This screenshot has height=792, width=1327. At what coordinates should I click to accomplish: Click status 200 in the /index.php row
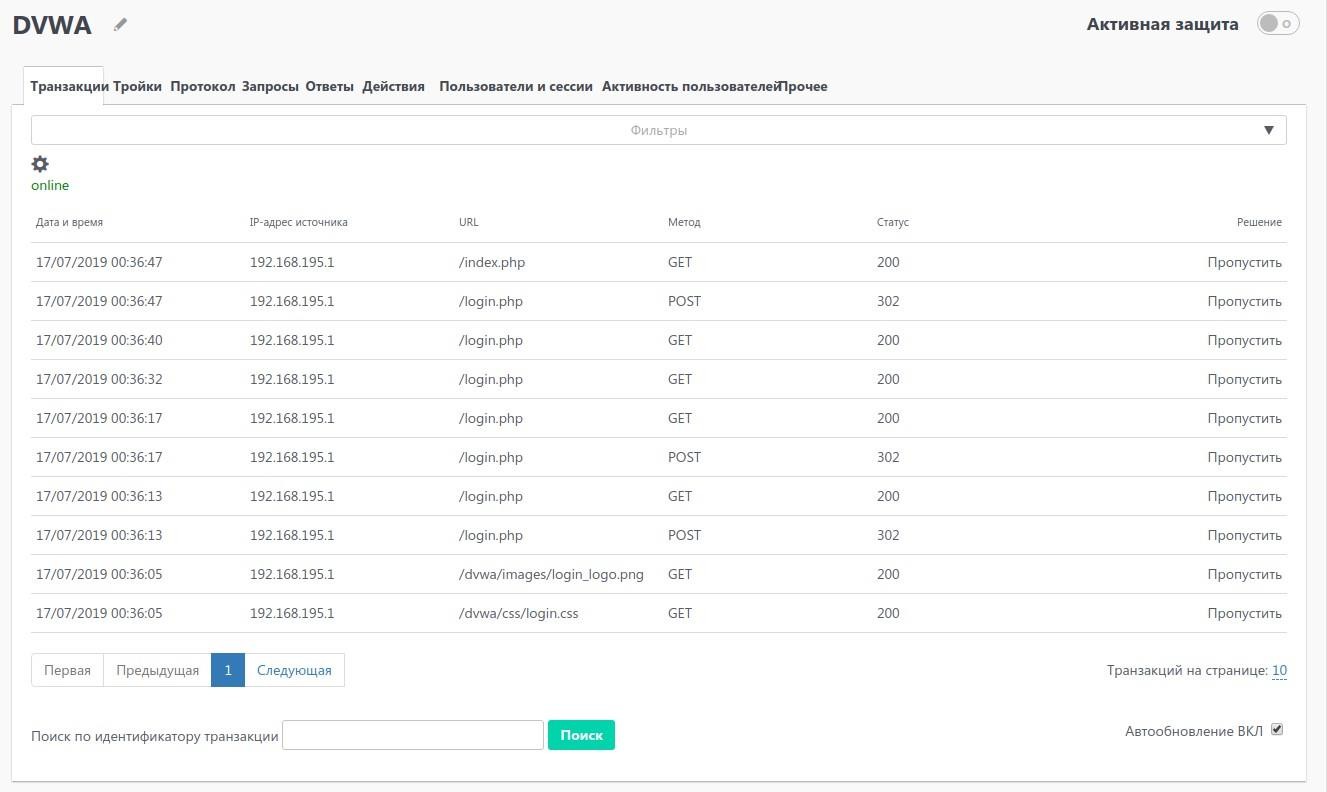888,262
